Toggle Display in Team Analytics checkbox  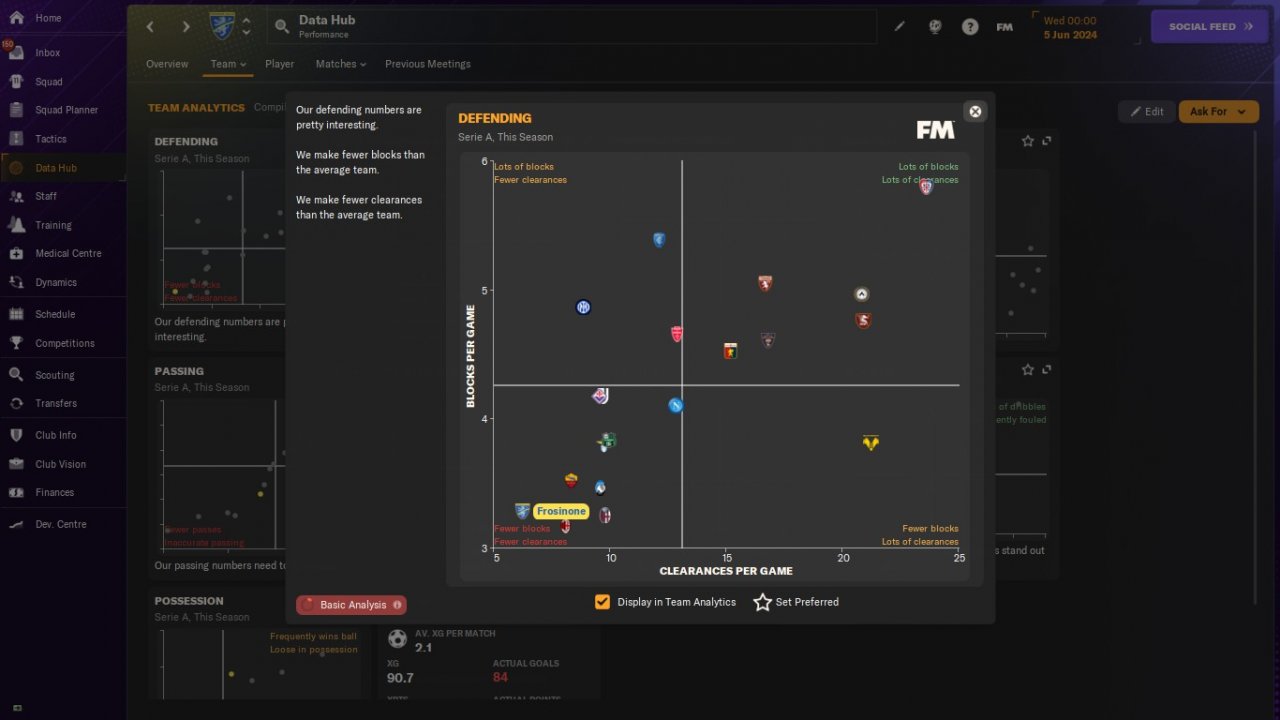[x=602, y=602]
